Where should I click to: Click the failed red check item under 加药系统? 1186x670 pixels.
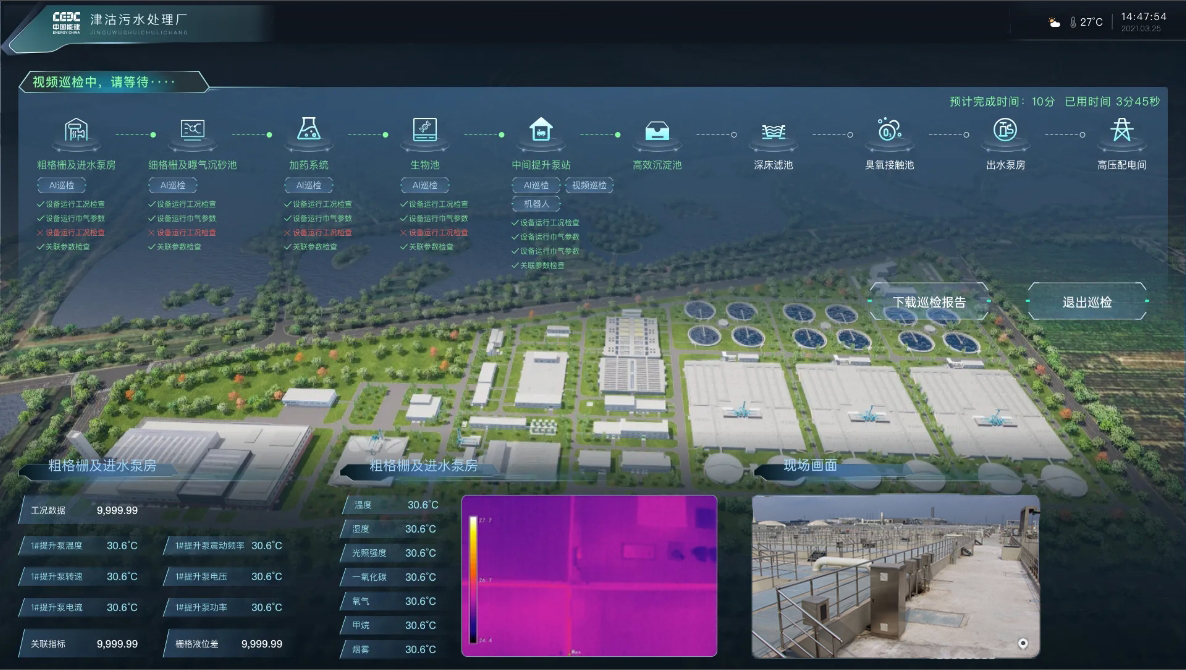click(322, 232)
